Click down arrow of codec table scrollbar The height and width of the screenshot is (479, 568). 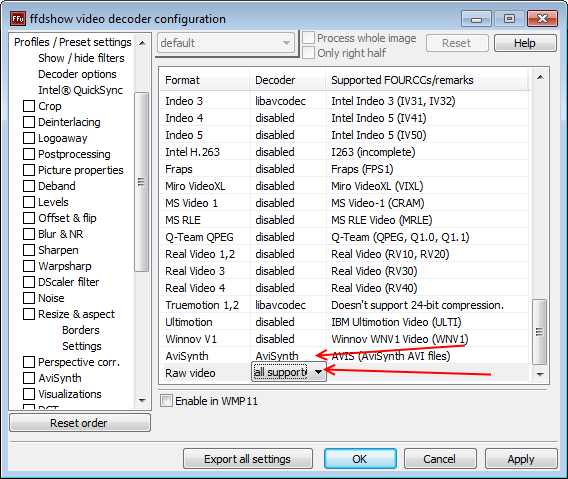click(x=540, y=374)
